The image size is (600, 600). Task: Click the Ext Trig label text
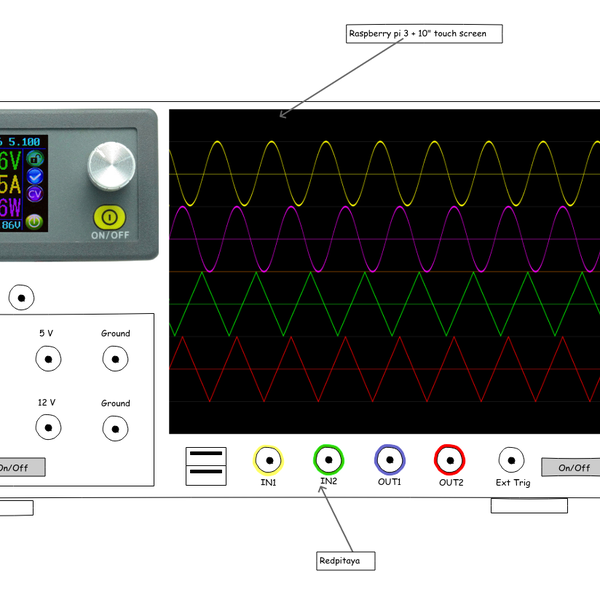tap(513, 483)
